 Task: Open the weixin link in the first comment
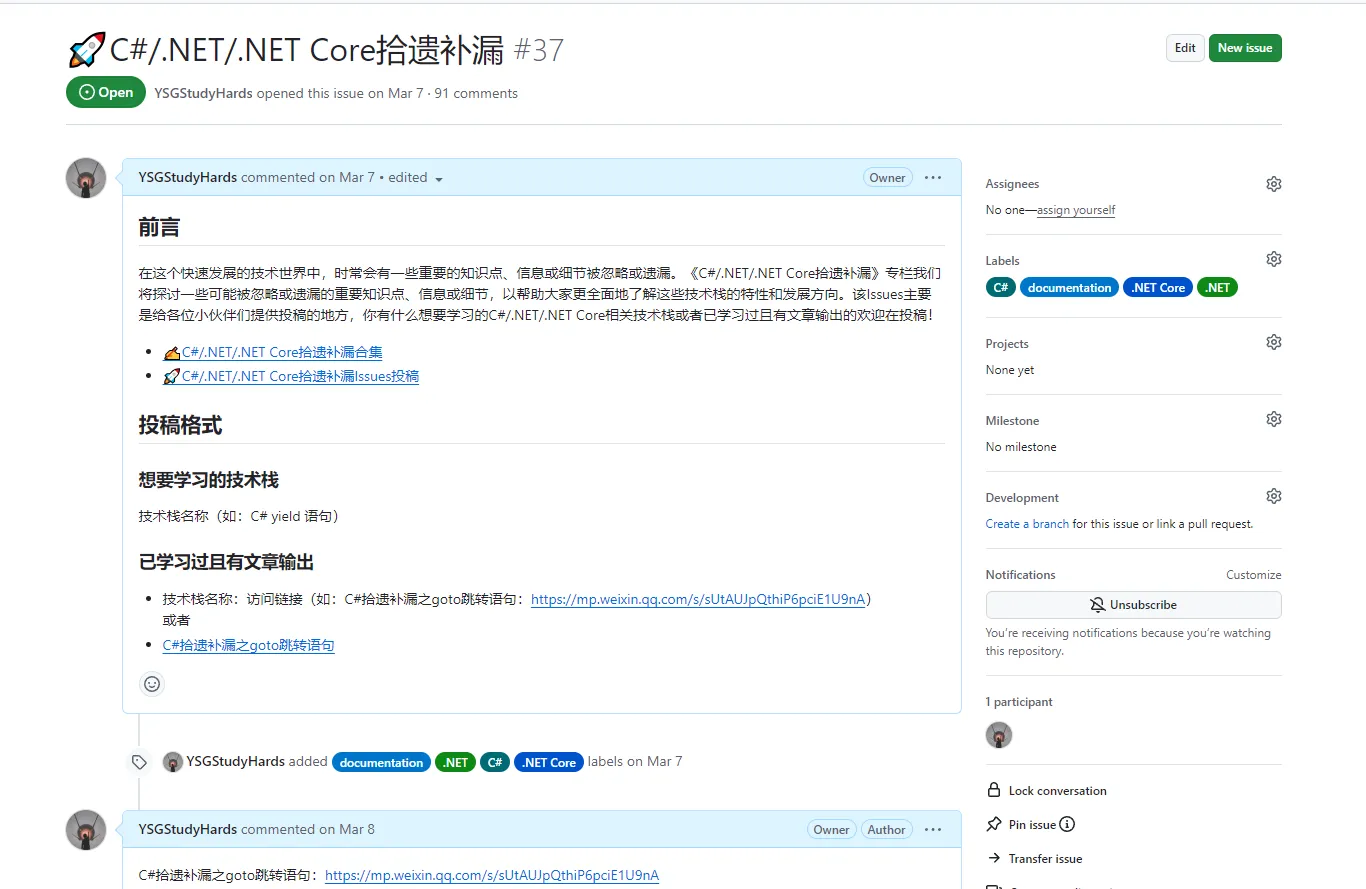tap(698, 600)
